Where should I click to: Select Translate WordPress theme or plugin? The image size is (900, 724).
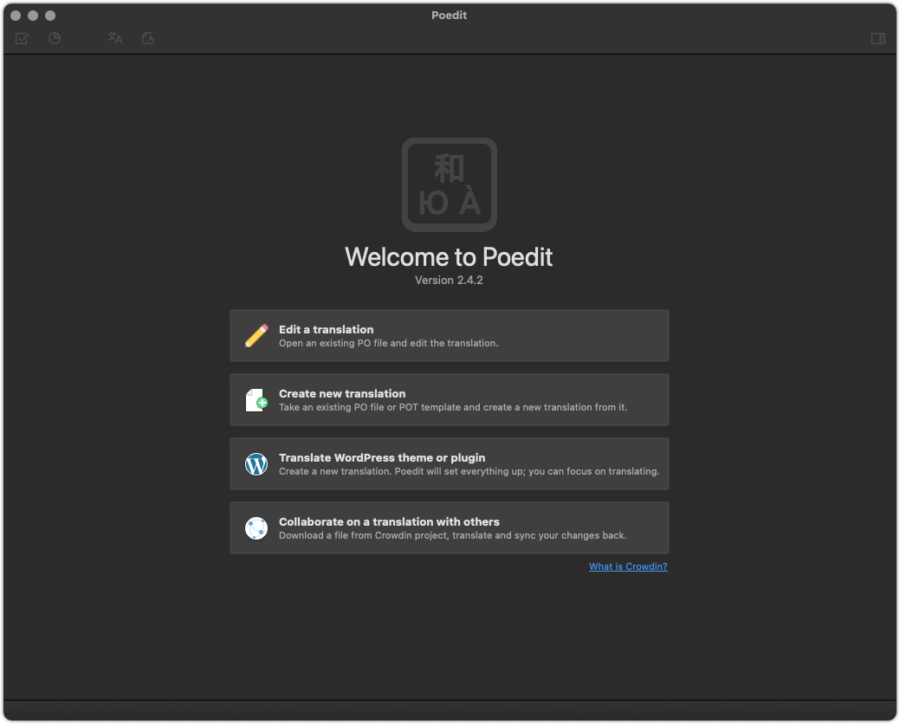(x=449, y=464)
